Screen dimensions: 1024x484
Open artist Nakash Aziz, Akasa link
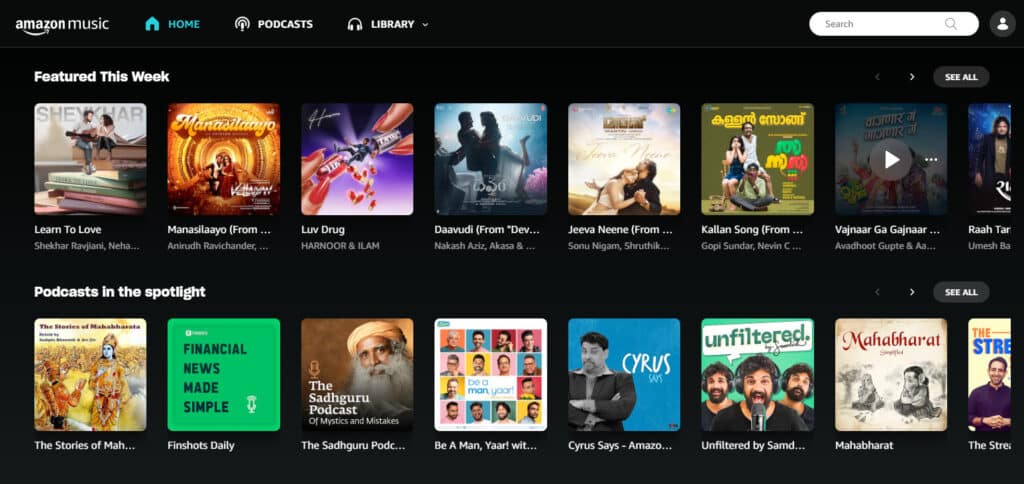tap(485, 246)
